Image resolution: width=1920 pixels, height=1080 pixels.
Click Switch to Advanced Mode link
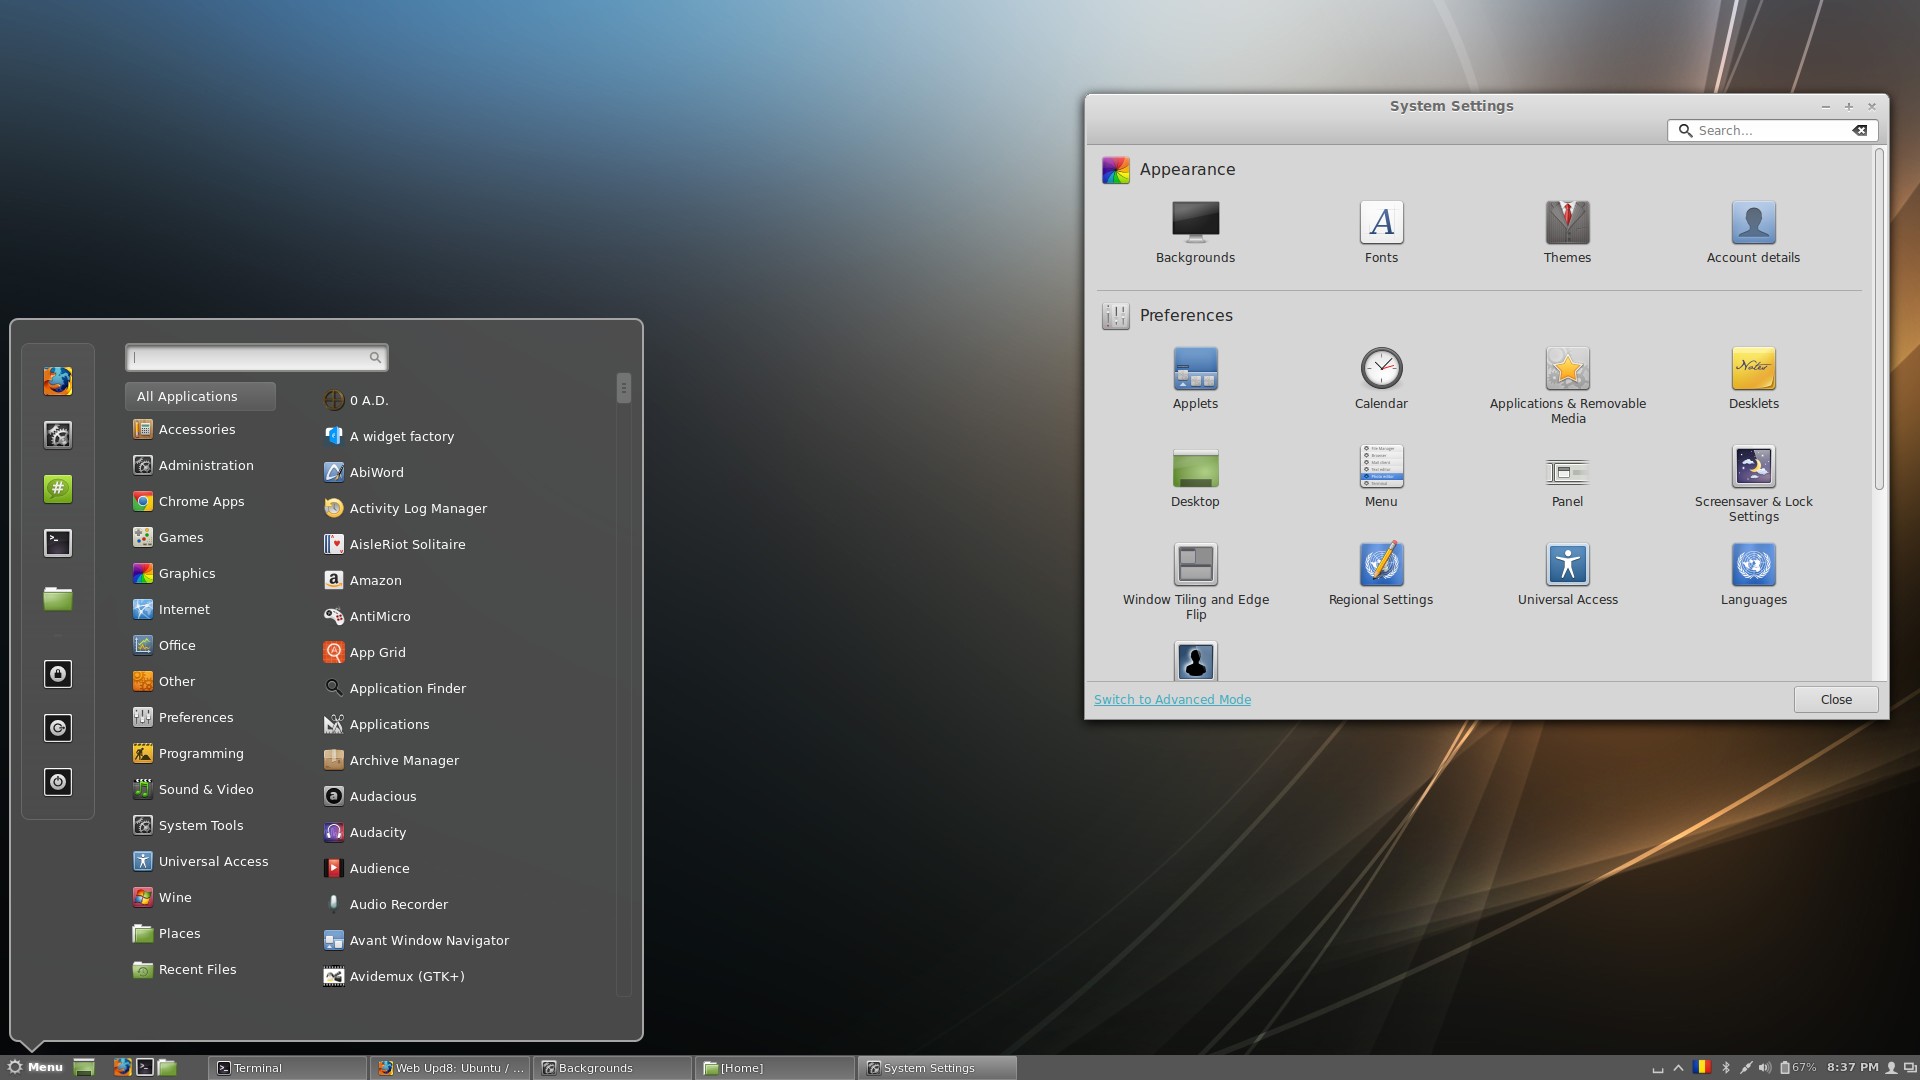point(1172,699)
